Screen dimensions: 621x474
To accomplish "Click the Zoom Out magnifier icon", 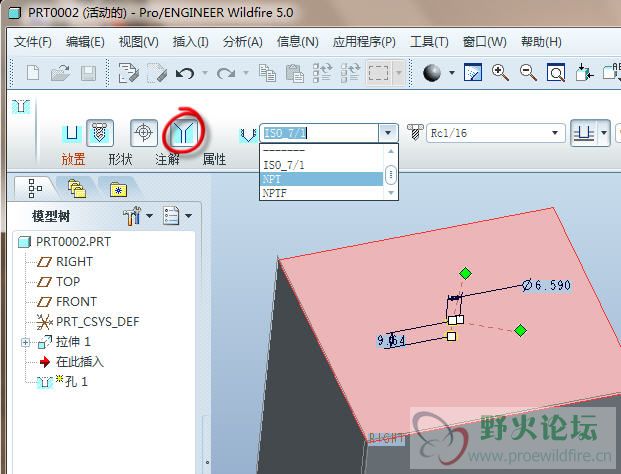I will tap(528, 73).
